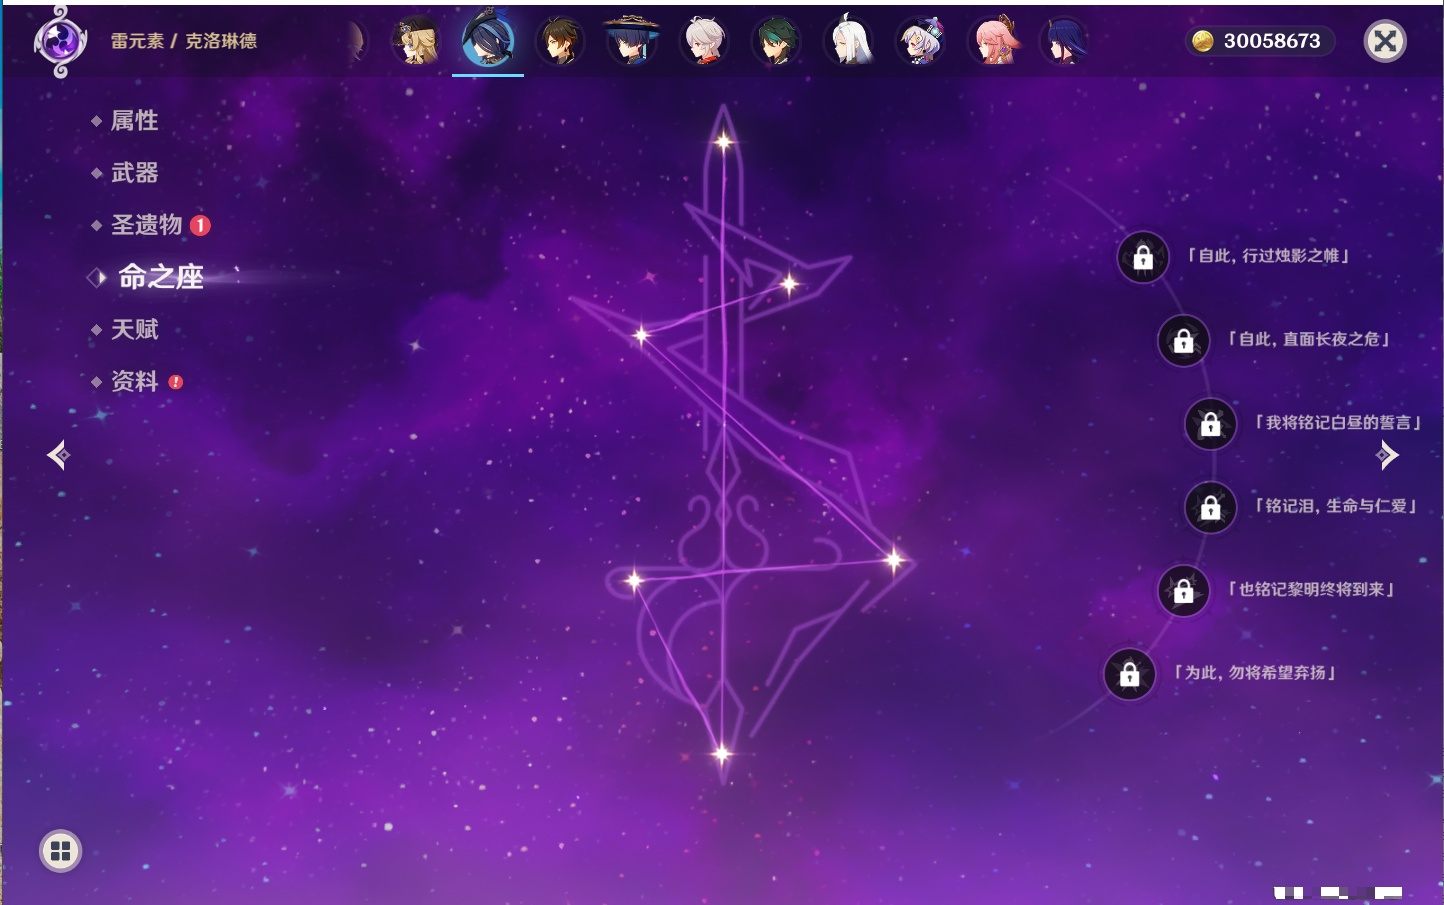
Task: Click lock icon for 自此, 行过烛影之帷
Action: pos(1143,258)
